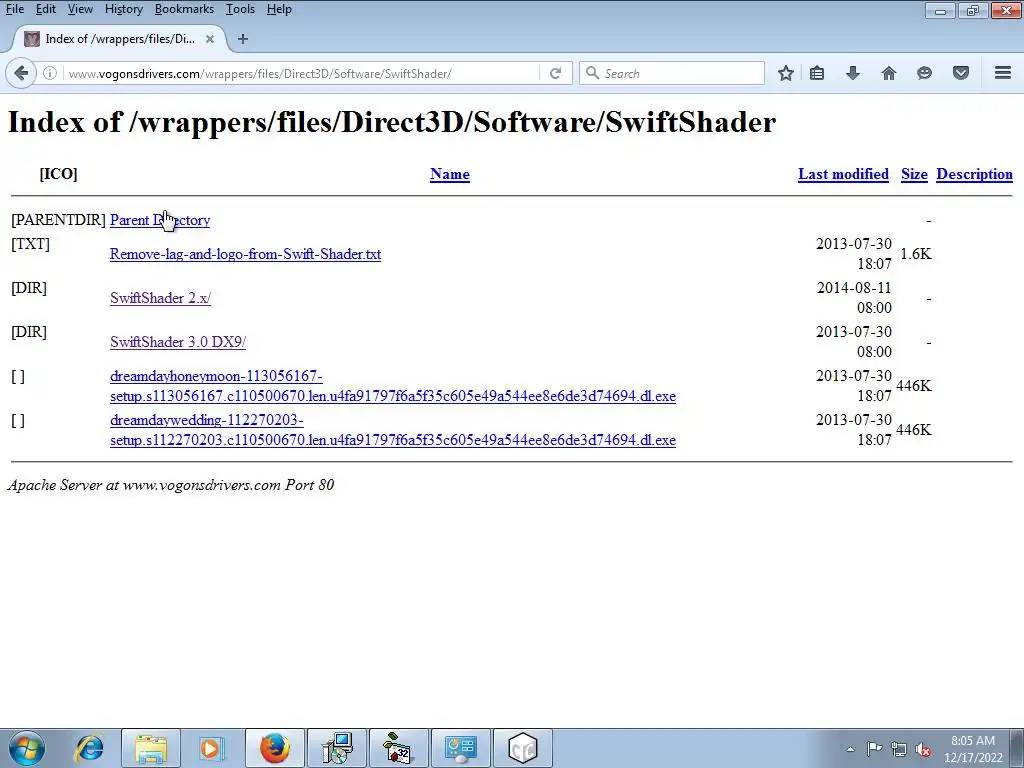Open the Help menu

279,9
